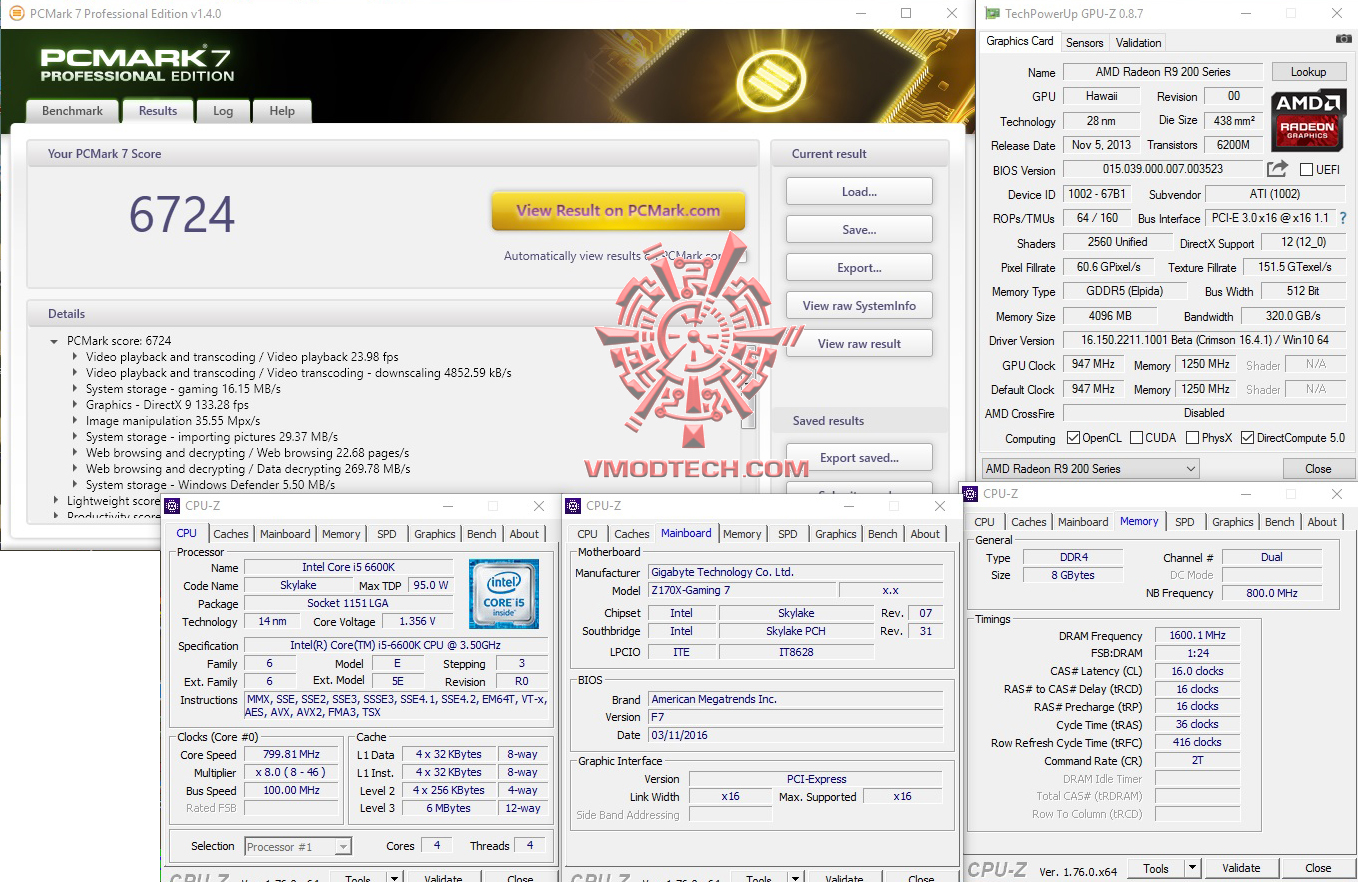
Task: Click the Lookup button in GPU-Z
Action: coord(1308,72)
